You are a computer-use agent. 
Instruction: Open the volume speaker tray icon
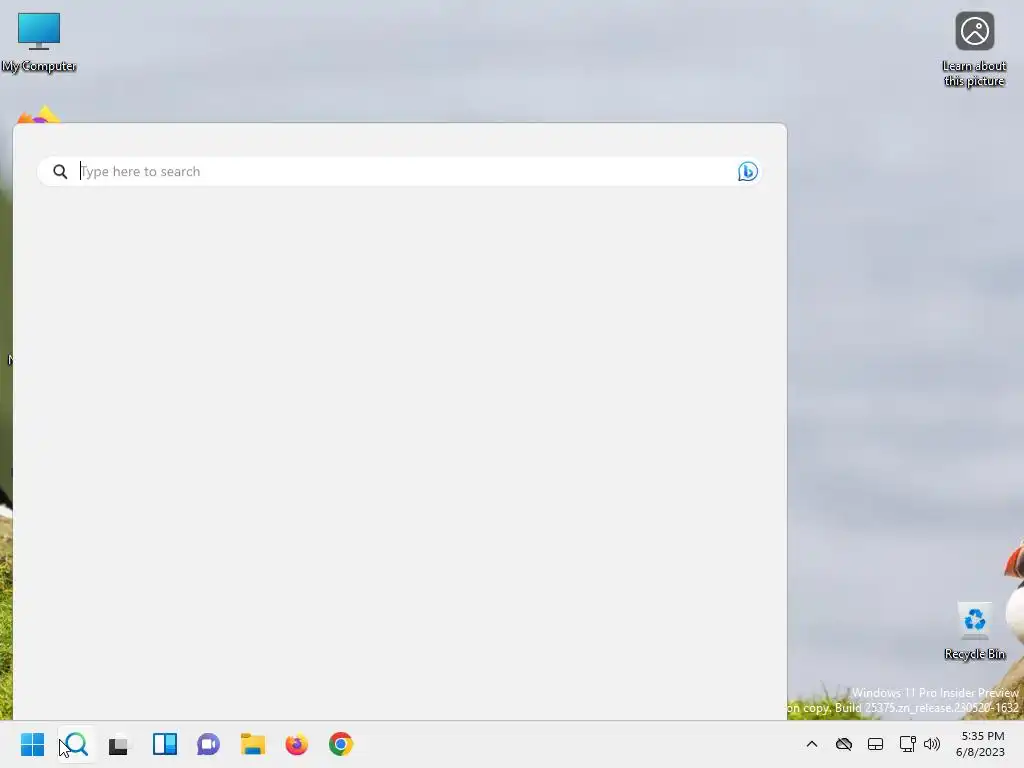(932, 744)
